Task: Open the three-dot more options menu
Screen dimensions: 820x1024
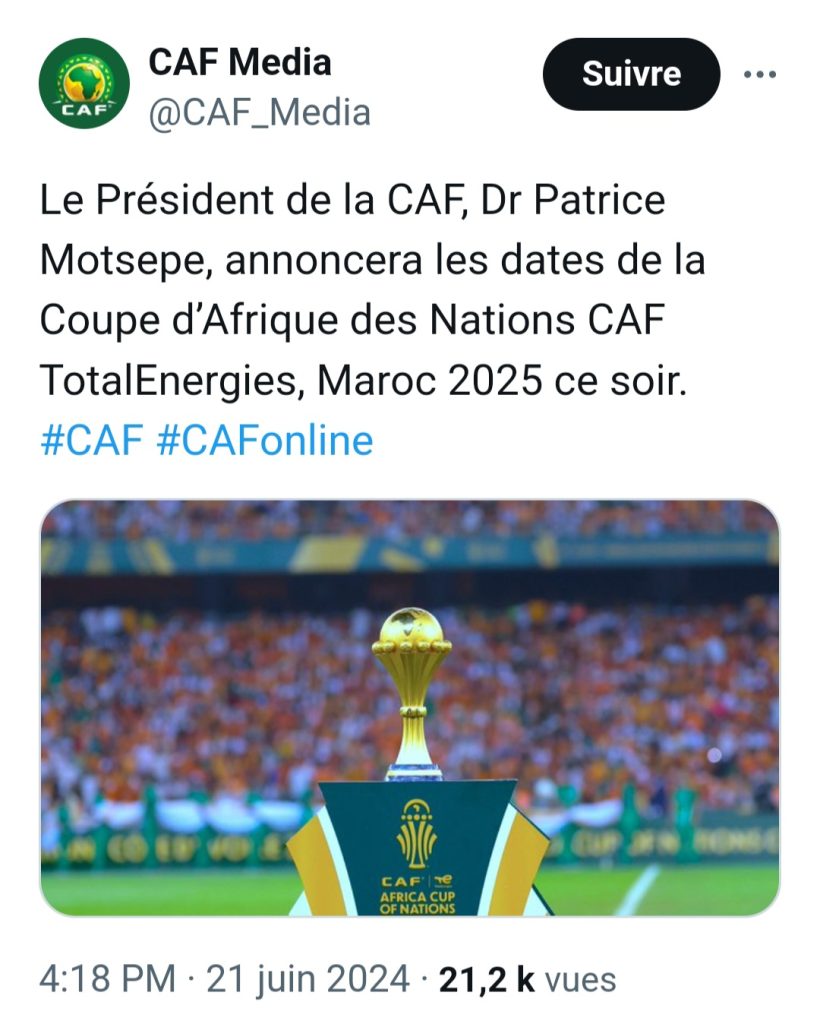Action: (x=761, y=74)
